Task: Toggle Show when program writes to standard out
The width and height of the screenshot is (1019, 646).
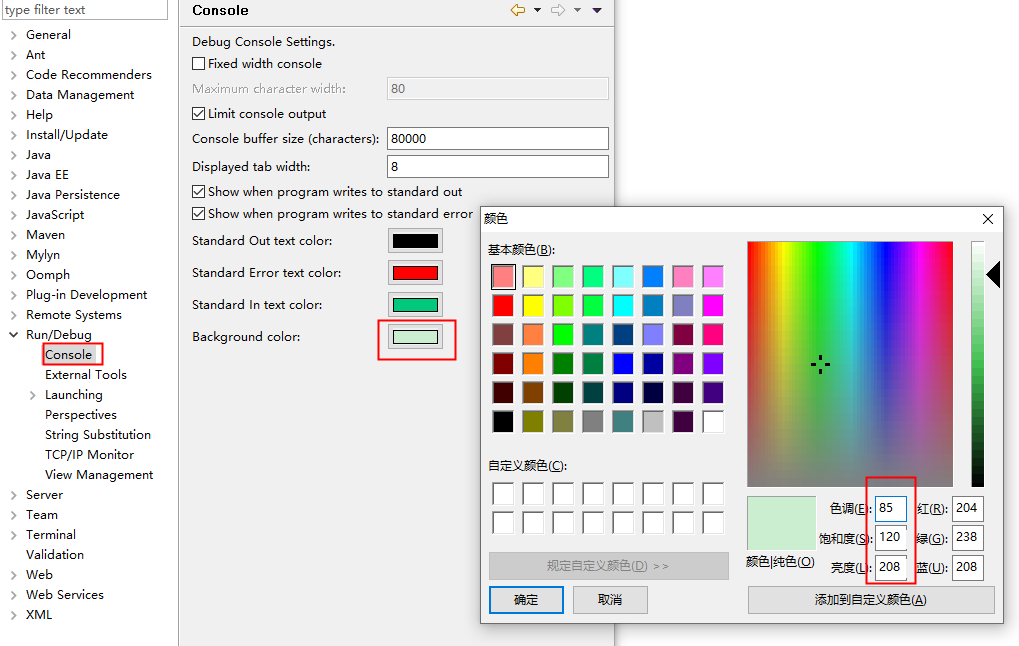Action: tap(199, 192)
